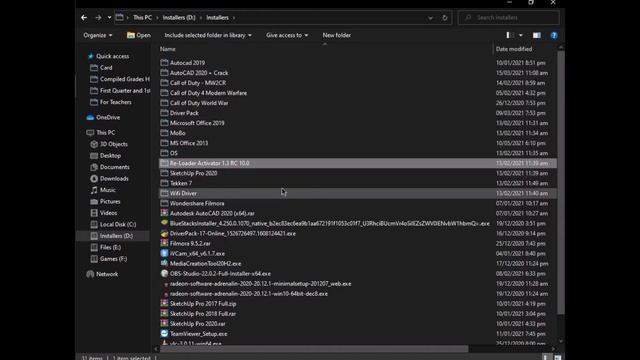The image size is (640, 360).
Task: Change view layout icon
Action: point(510,36)
